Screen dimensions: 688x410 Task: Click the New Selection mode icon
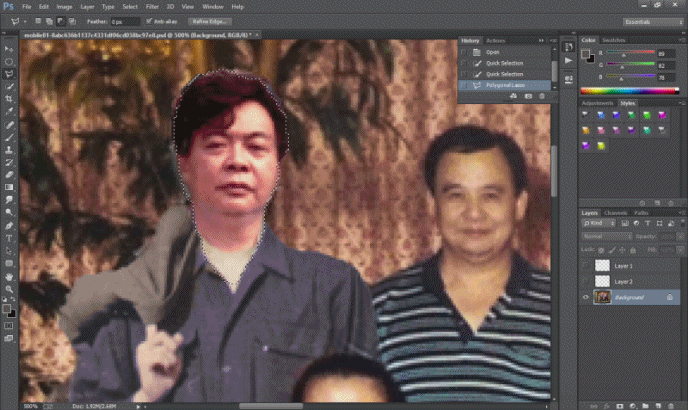coord(38,21)
